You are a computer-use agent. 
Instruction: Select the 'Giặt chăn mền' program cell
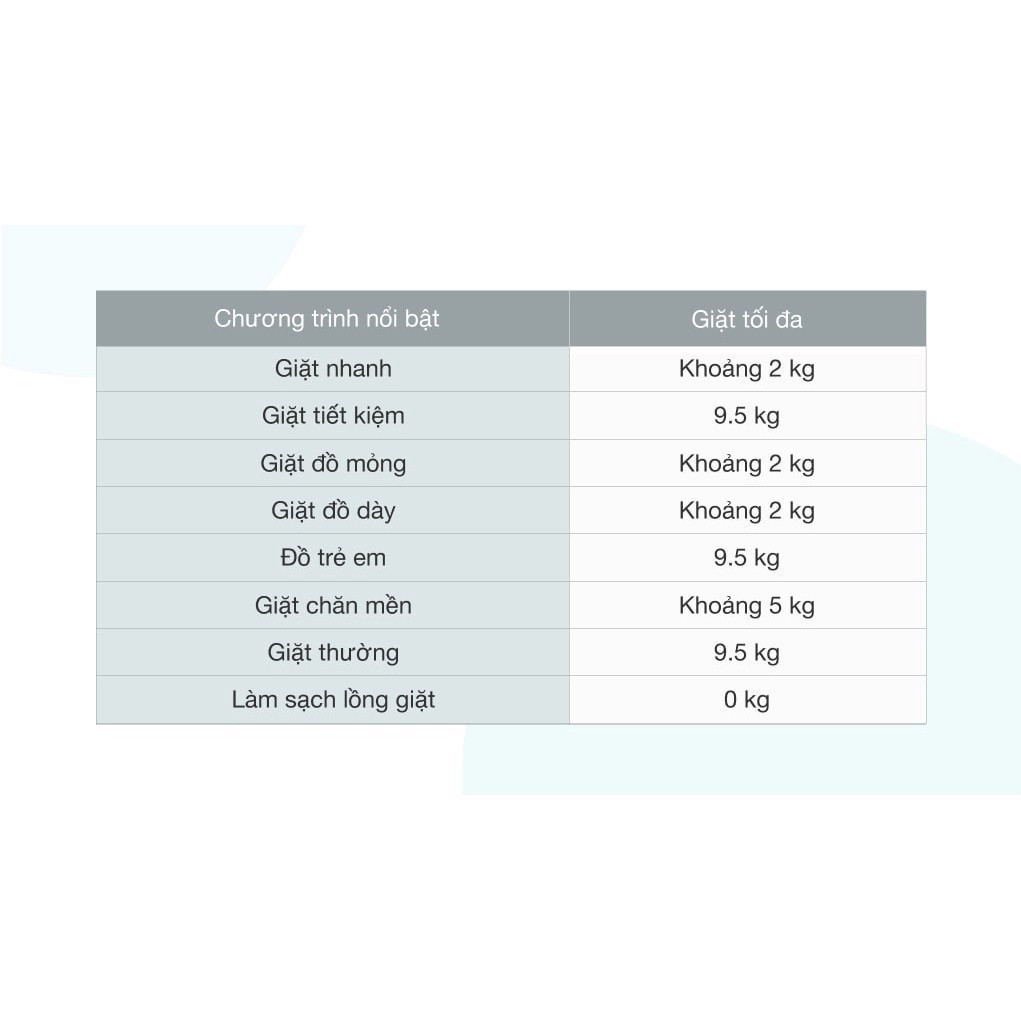(x=333, y=605)
